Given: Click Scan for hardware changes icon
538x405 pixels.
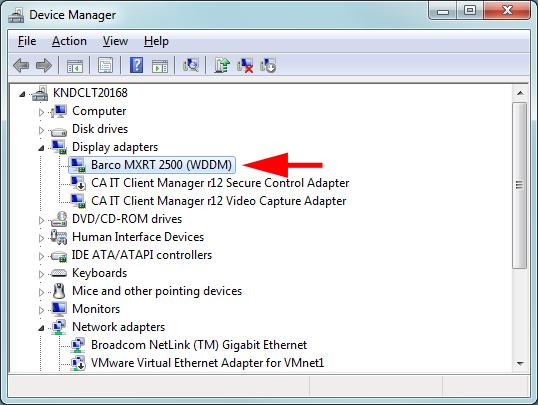Looking at the screenshot, I should [x=191, y=65].
